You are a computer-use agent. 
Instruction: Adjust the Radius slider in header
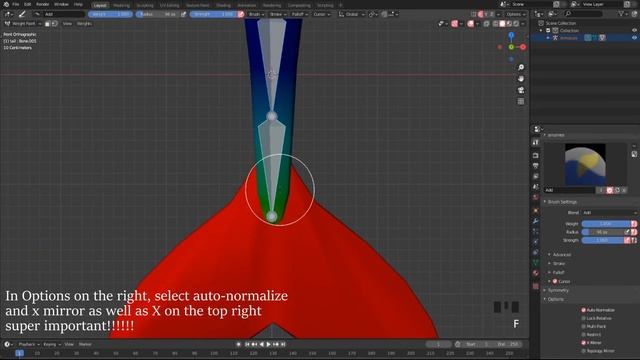[x=157, y=14]
